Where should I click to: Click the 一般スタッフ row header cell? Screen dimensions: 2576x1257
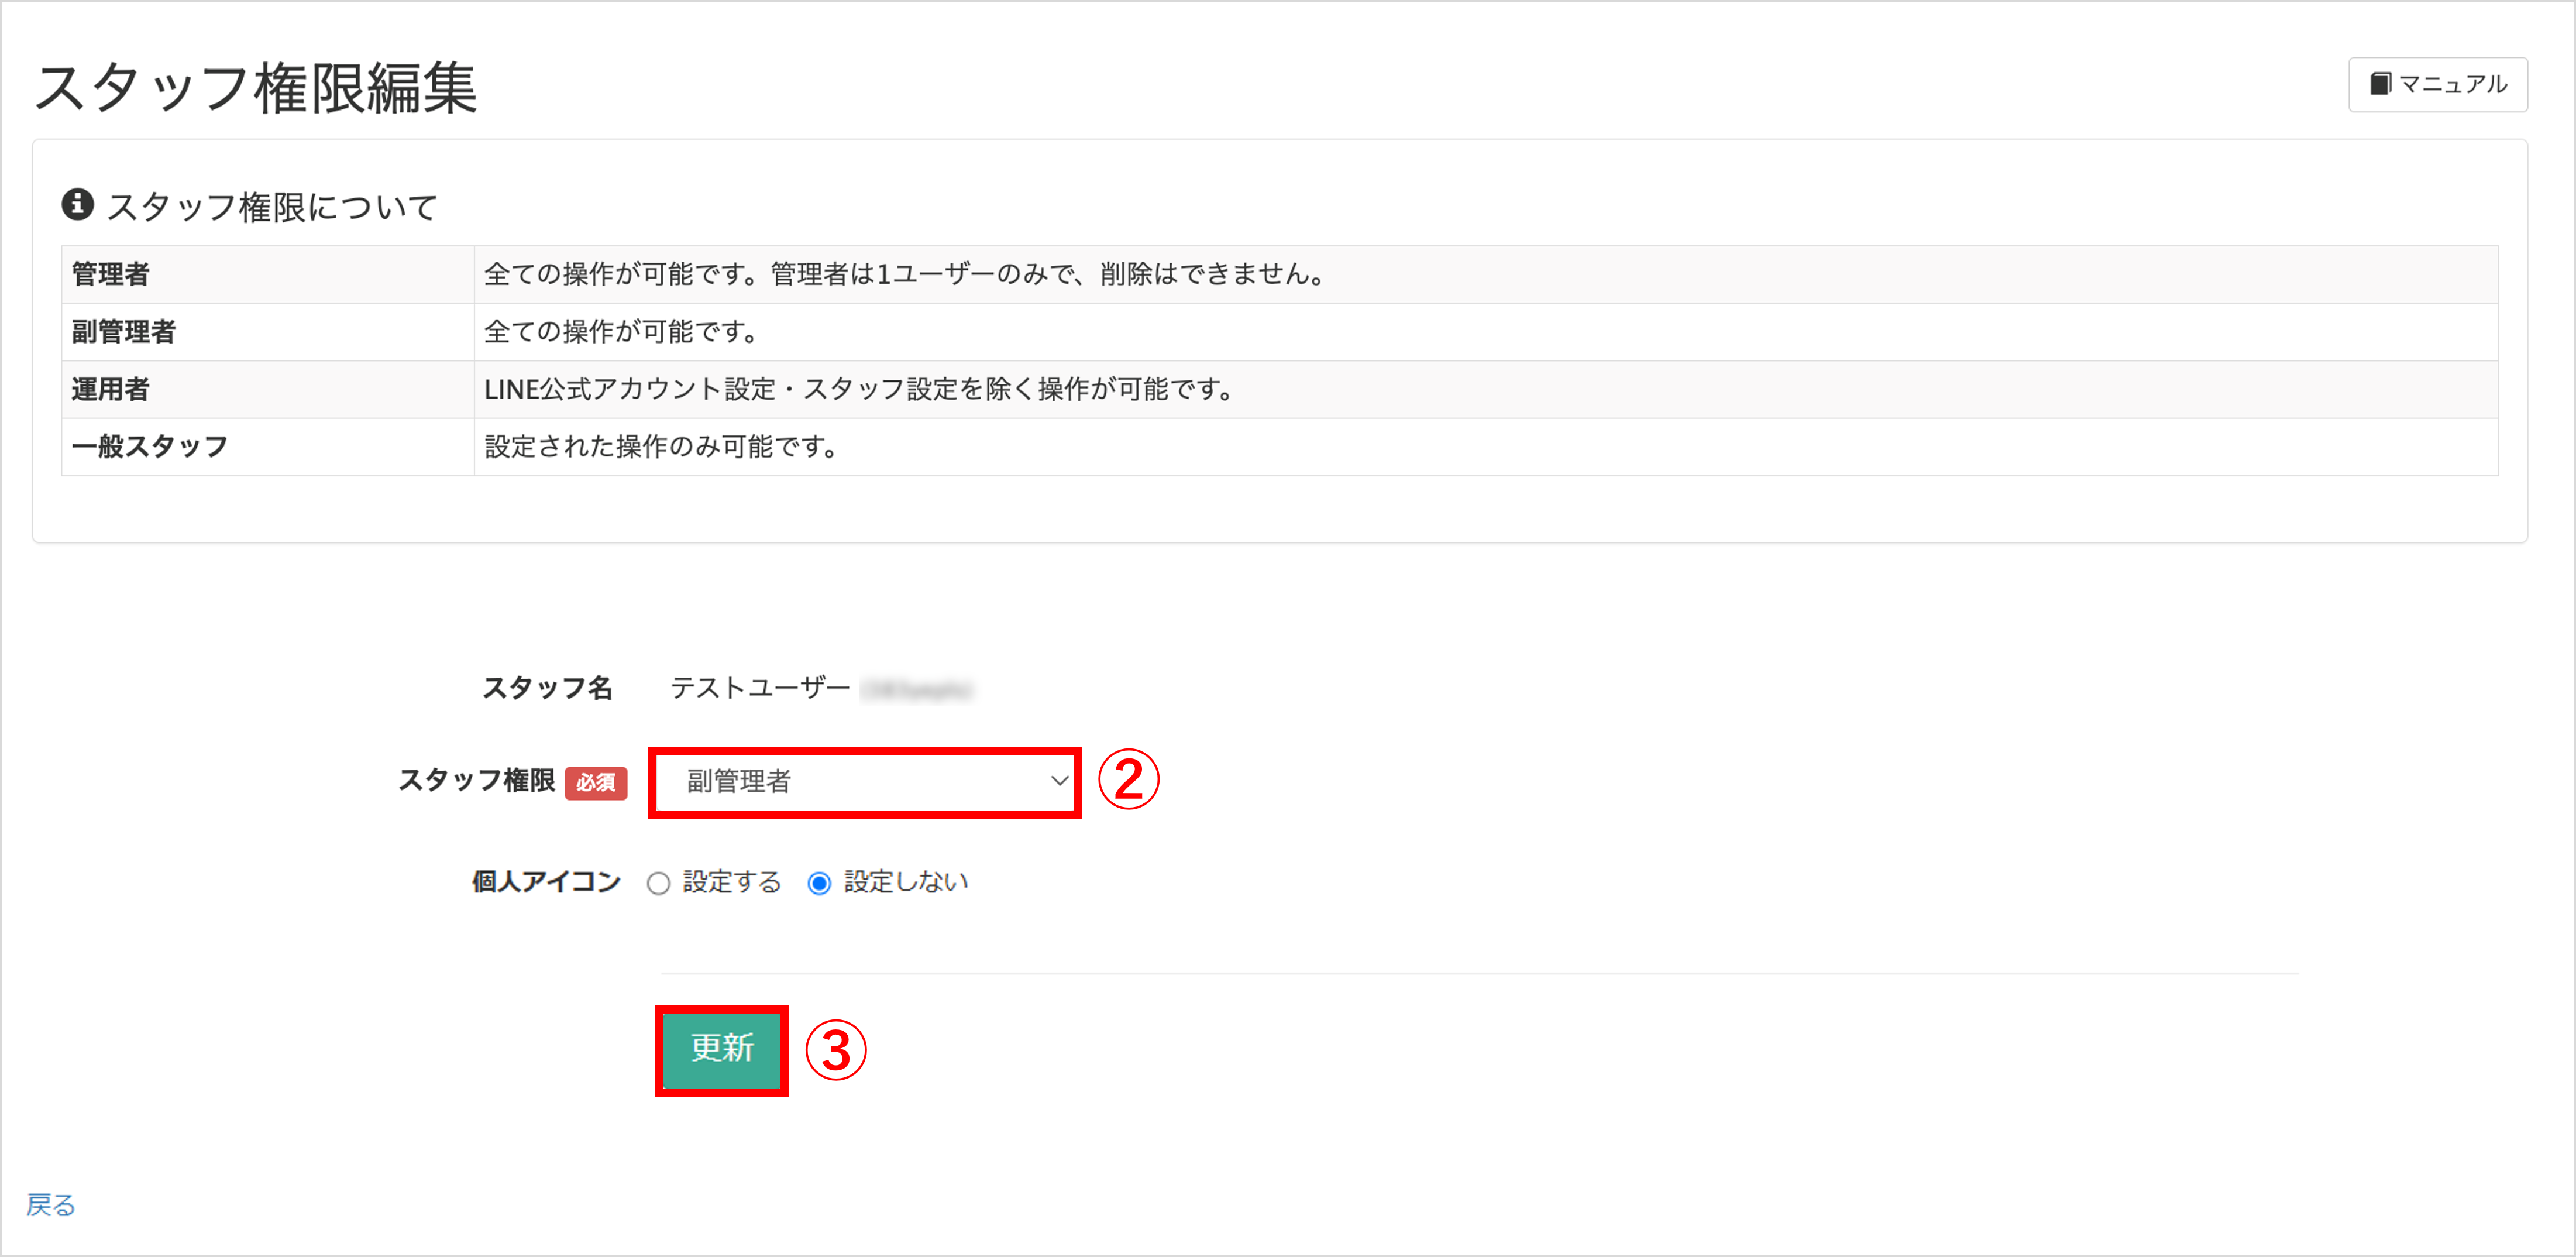click(268, 447)
